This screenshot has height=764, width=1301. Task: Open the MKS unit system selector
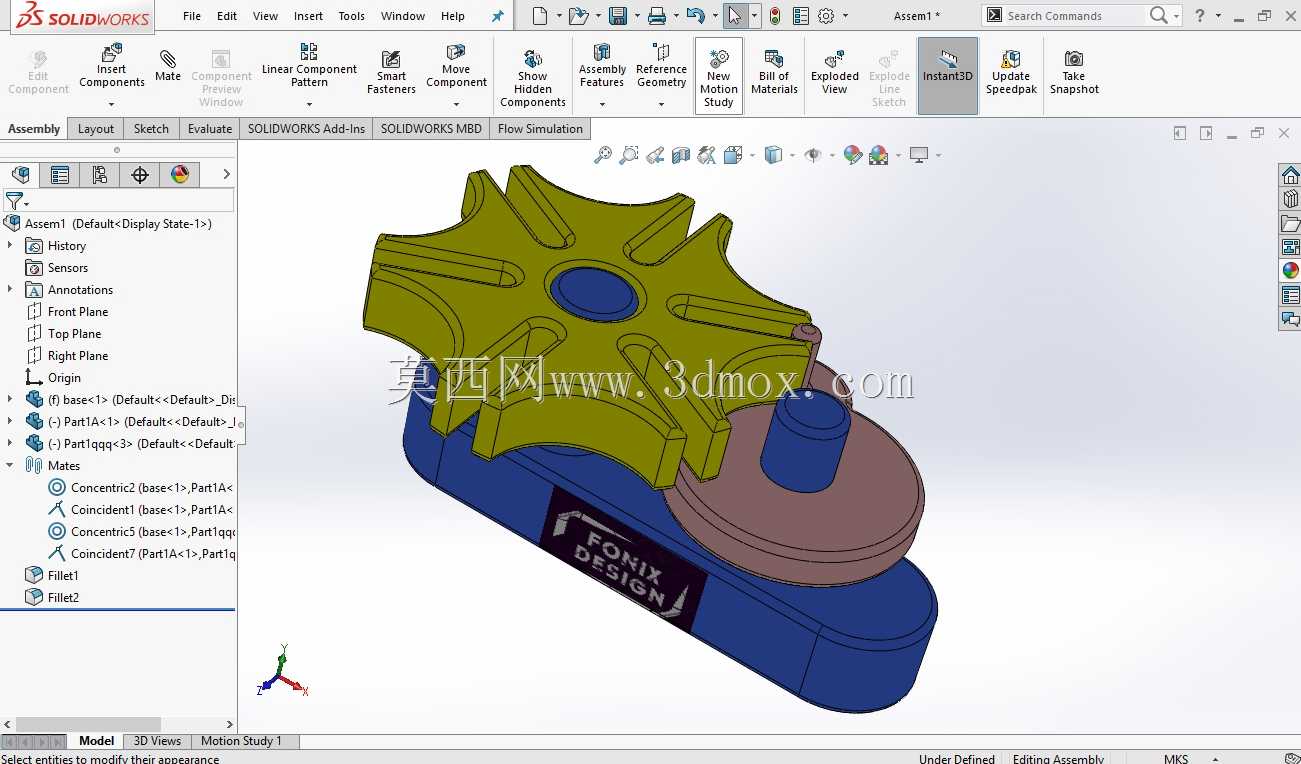pyautogui.click(x=1190, y=758)
